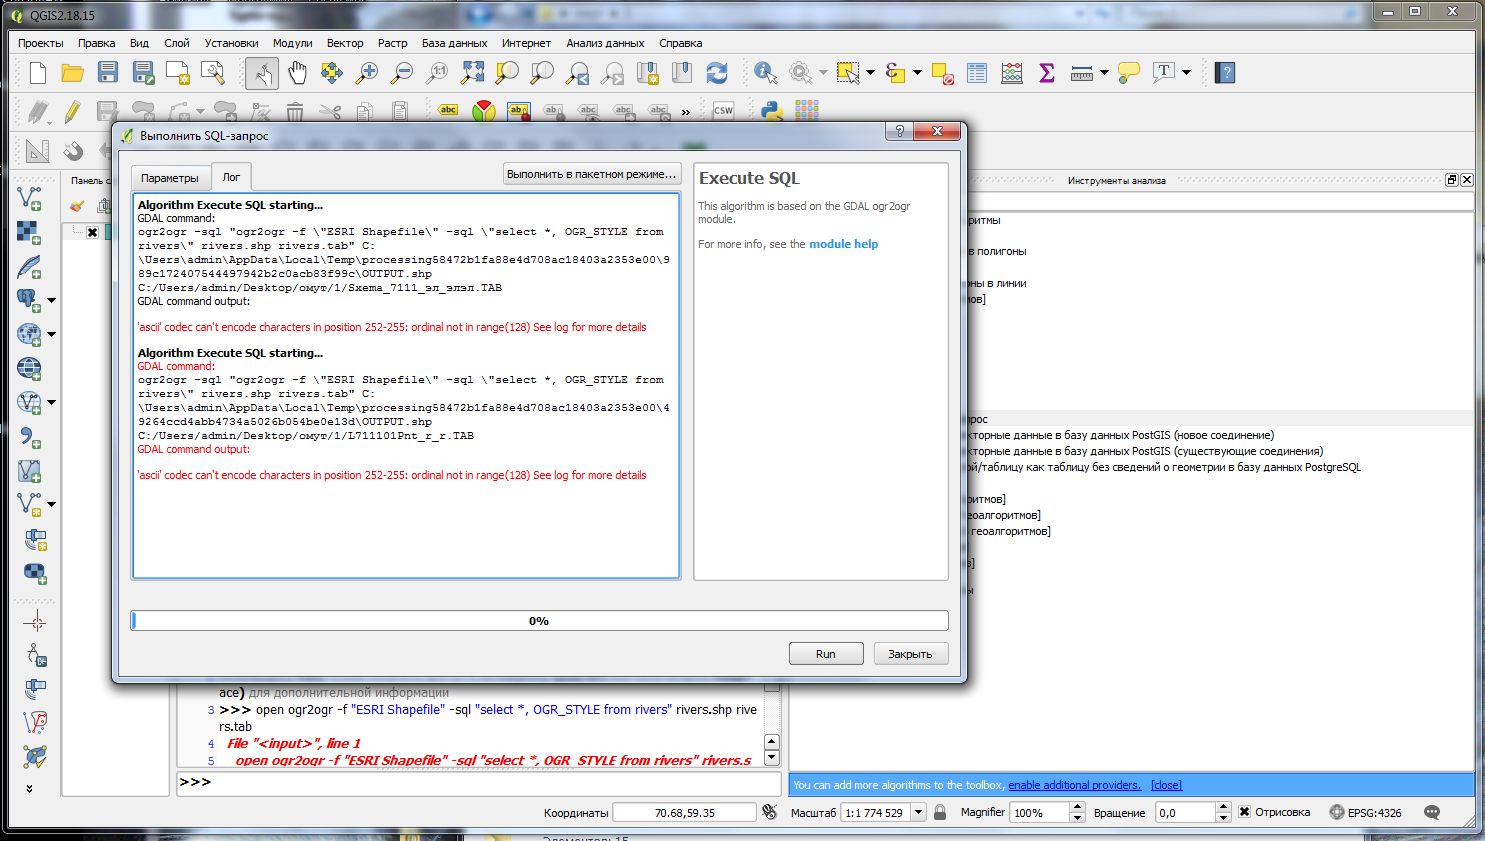Viewport: 1485px width, 841px height.
Task: Open the Python console icon
Action: [772, 111]
